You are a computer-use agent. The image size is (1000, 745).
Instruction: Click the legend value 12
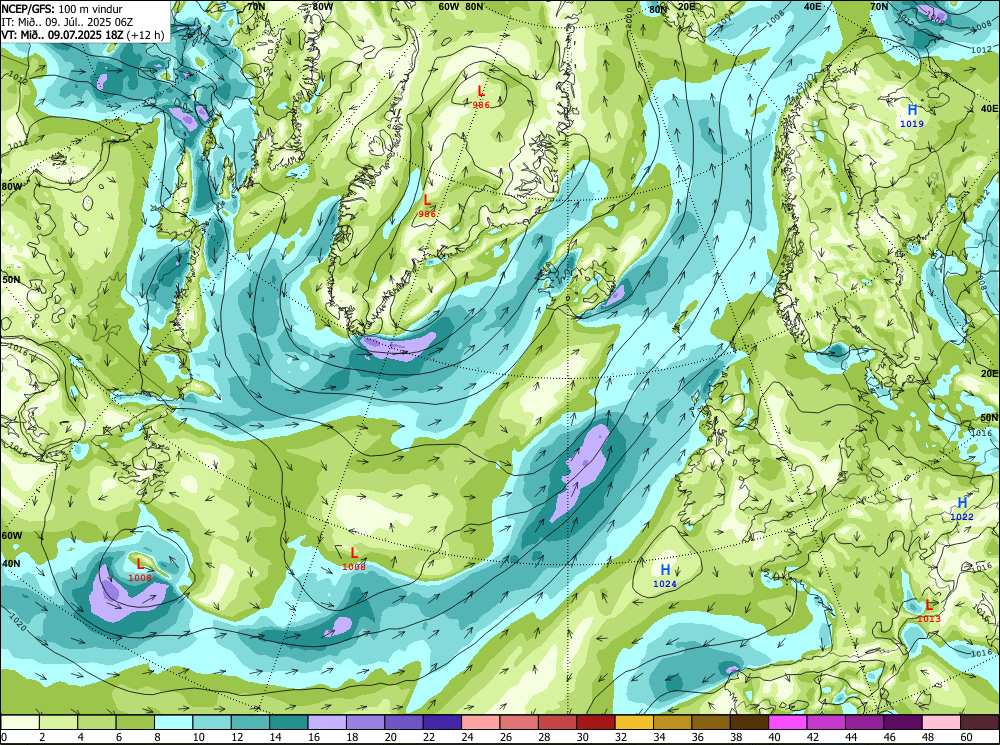(236, 737)
